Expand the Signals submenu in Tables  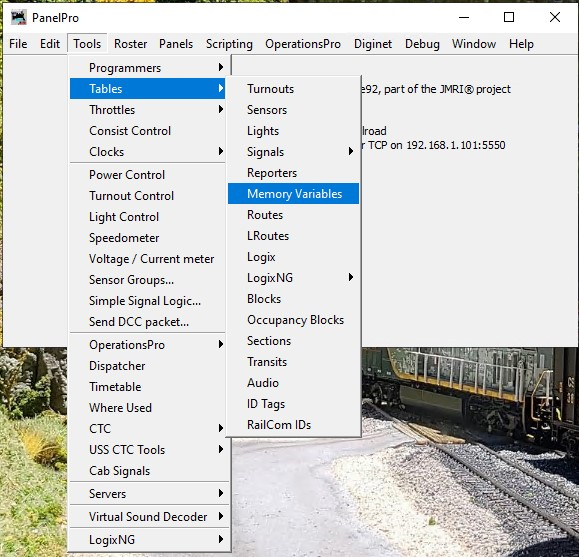(293, 152)
